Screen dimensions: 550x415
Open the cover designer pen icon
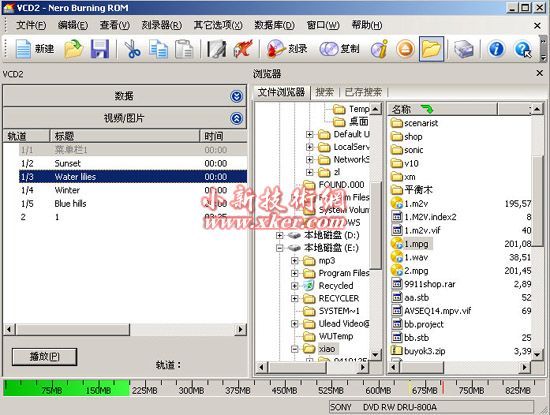216,49
